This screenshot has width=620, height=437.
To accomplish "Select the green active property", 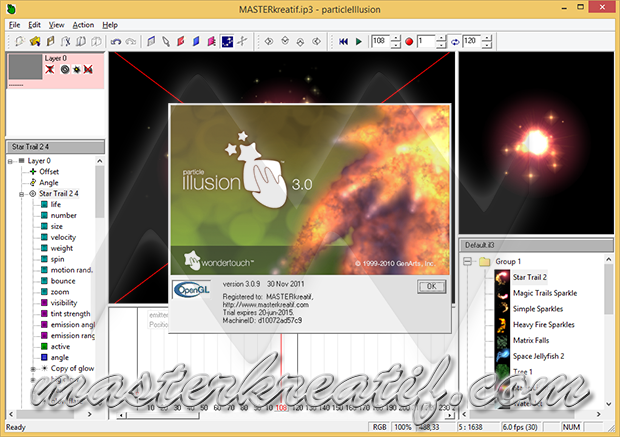I will (60, 346).
